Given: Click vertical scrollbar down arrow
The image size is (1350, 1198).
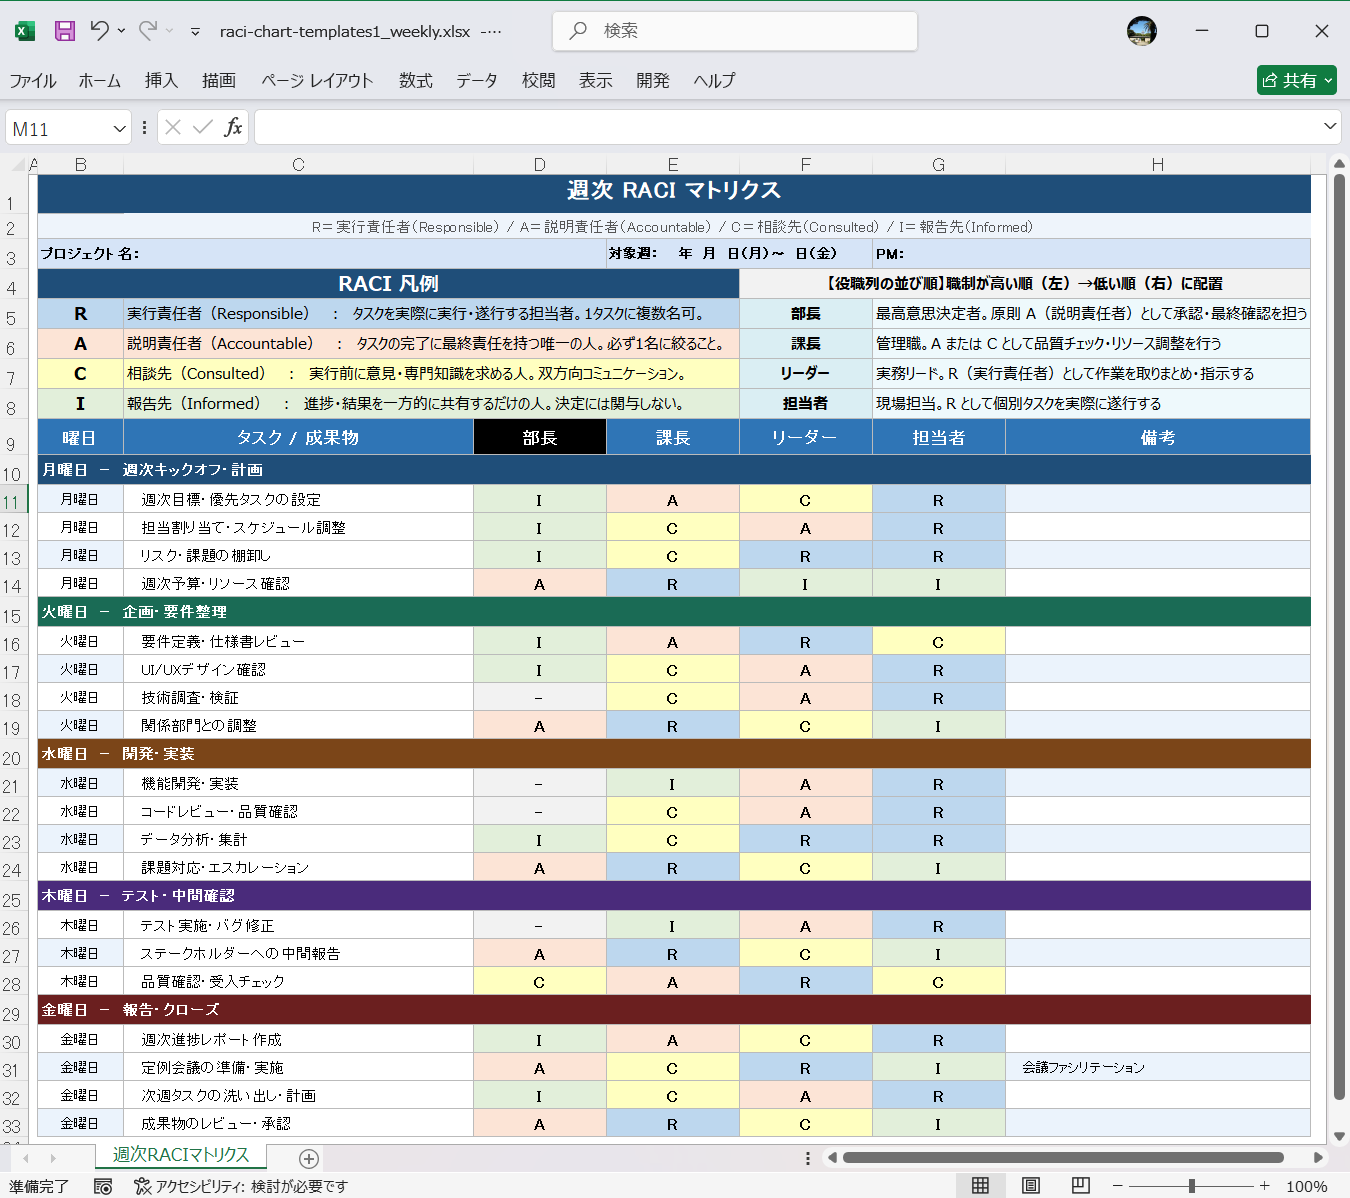Looking at the screenshot, I should point(1340,1136).
